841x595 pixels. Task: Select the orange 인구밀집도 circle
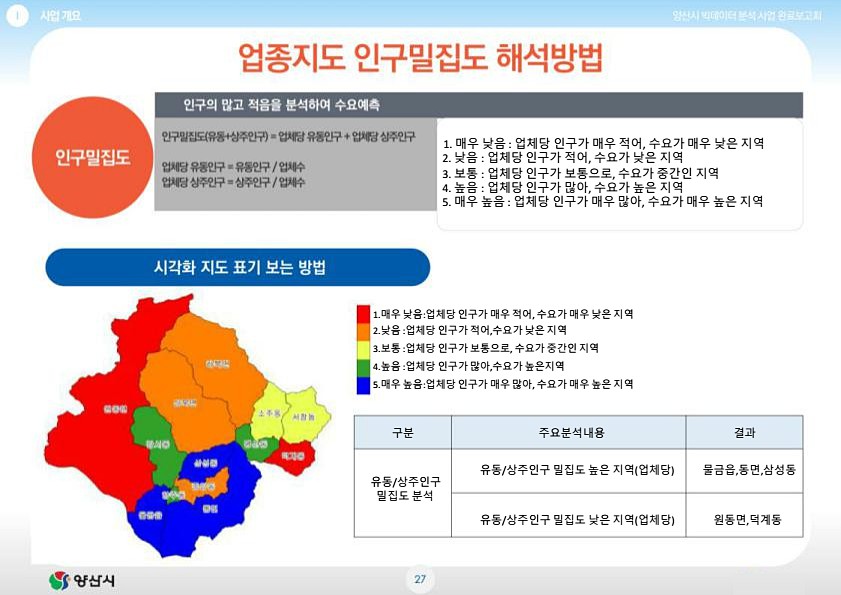pos(92,157)
